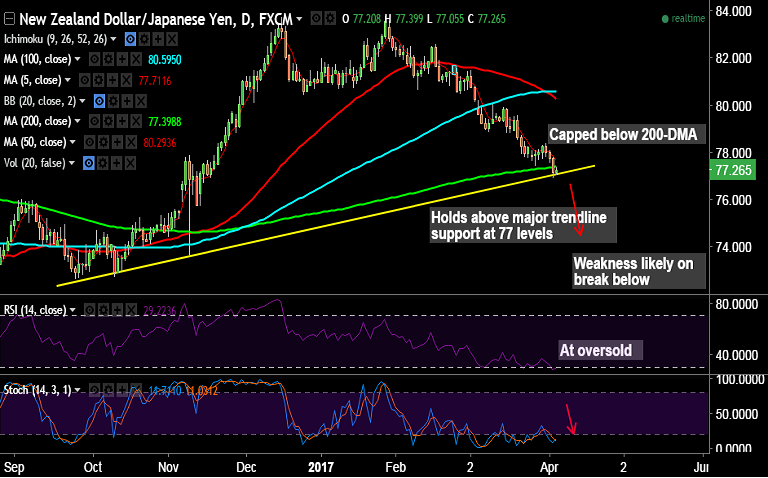Open MA (100, close) dropdown arrow

tap(77, 60)
